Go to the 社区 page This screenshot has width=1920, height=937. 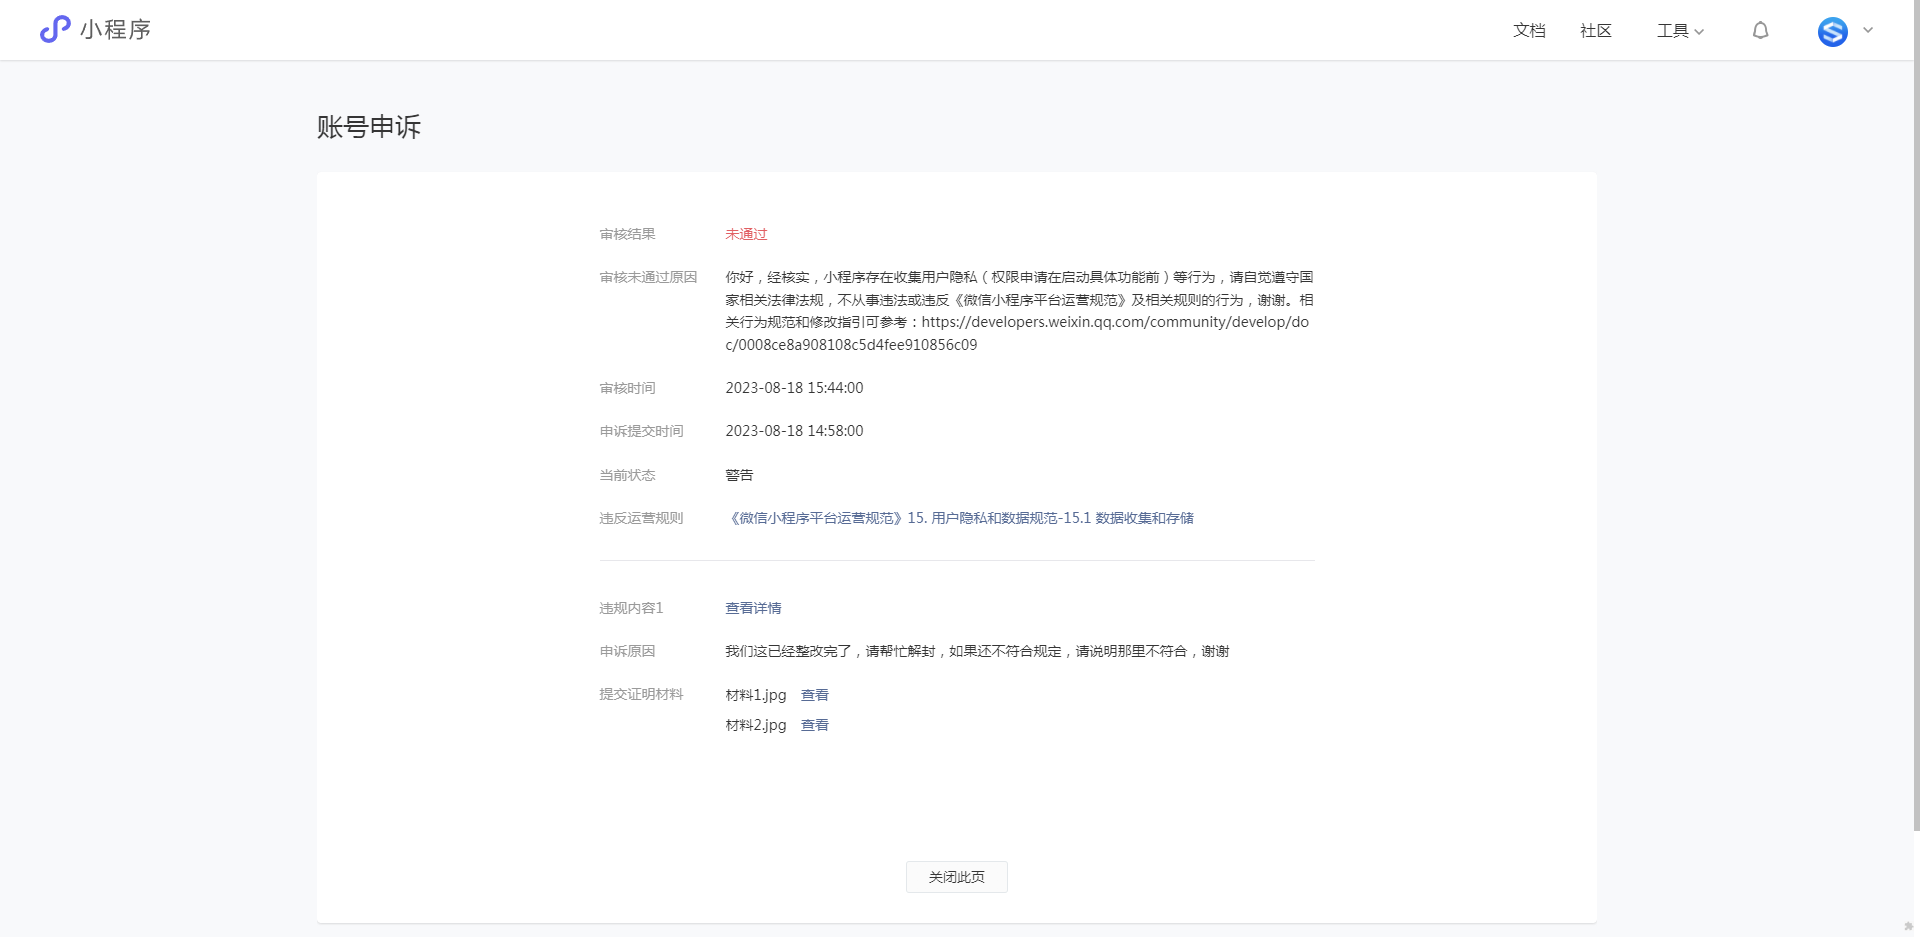[x=1596, y=31]
